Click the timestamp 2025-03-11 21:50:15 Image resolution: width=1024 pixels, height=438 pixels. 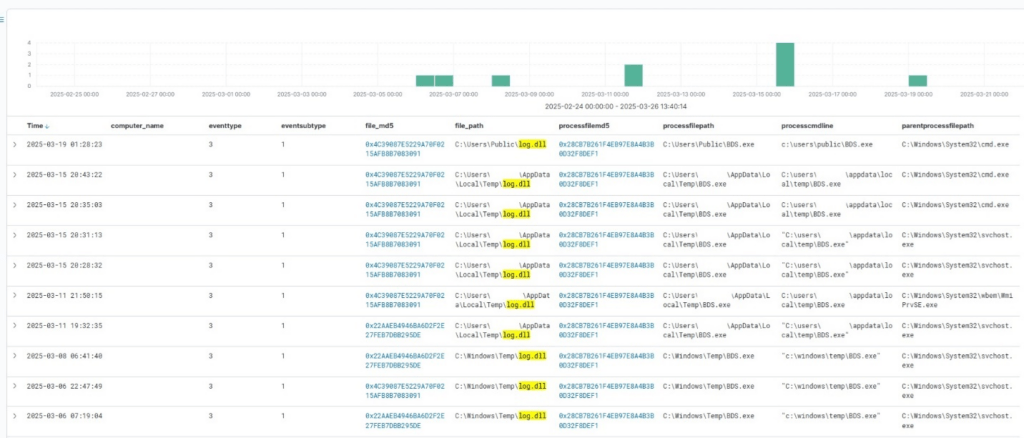click(x=64, y=296)
